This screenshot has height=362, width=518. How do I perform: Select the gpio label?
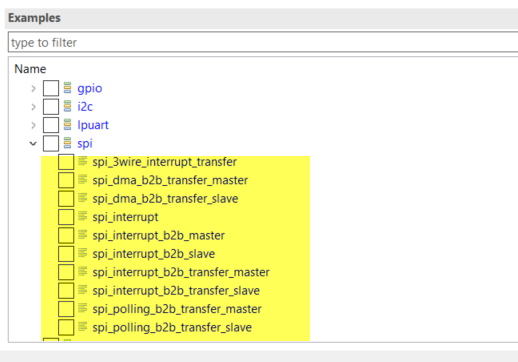click(90, 89)
